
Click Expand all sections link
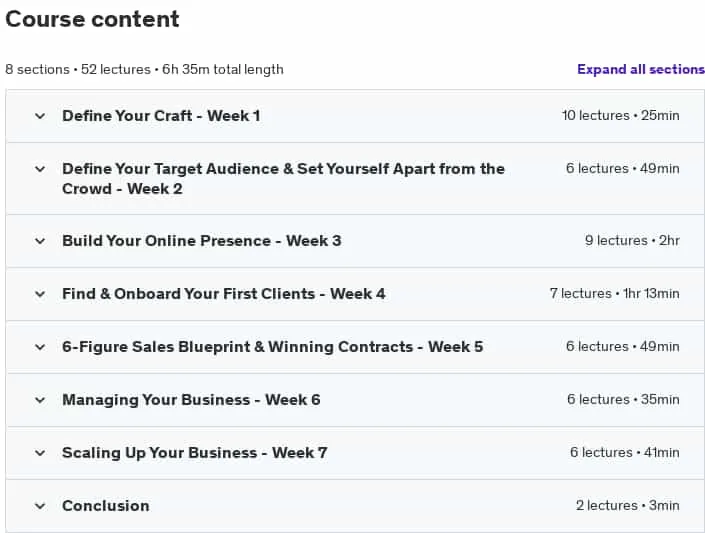pyautogui.click(x=641, y=69)
